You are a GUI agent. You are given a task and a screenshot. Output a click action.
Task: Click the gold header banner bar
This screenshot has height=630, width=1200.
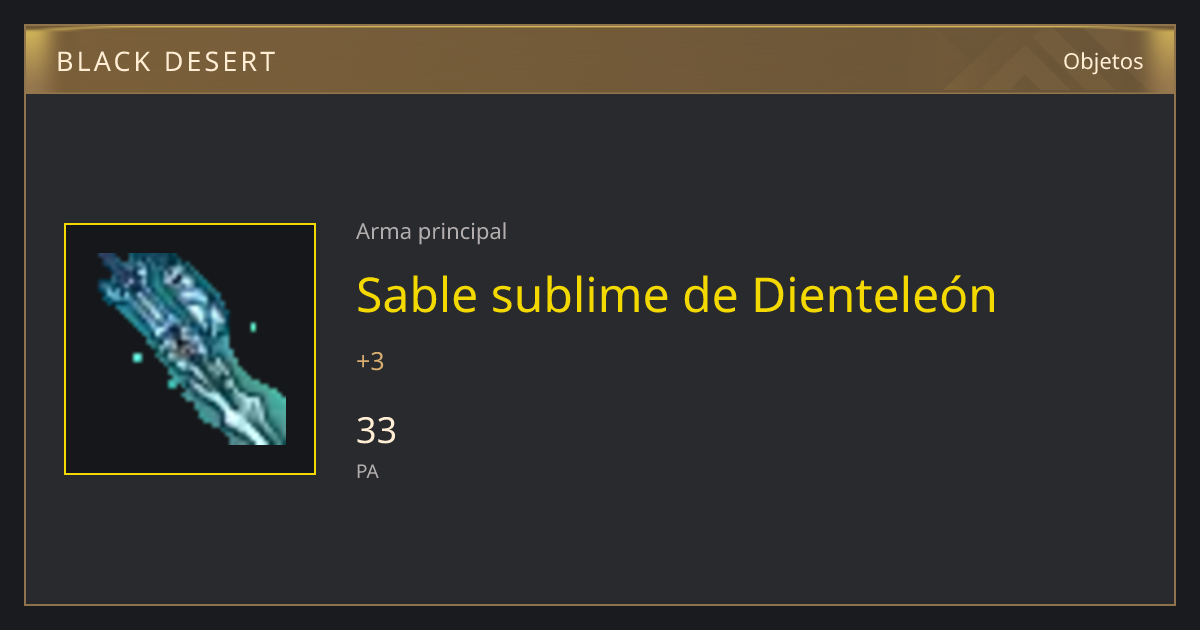tap(600, 60)
